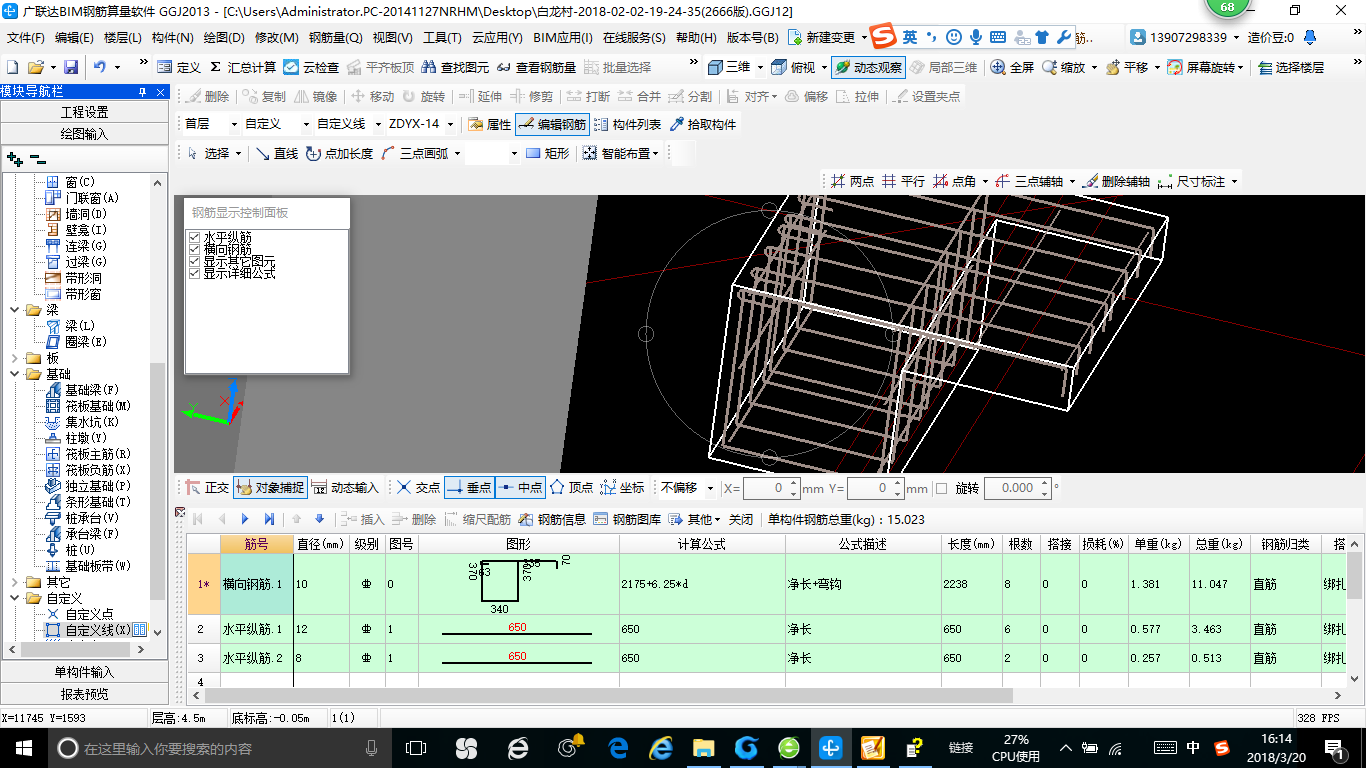Toggle 编辑钢筋 edit rebar button
The height and width of the screenshot is (768, 1366).
click(x=553, y=125)
